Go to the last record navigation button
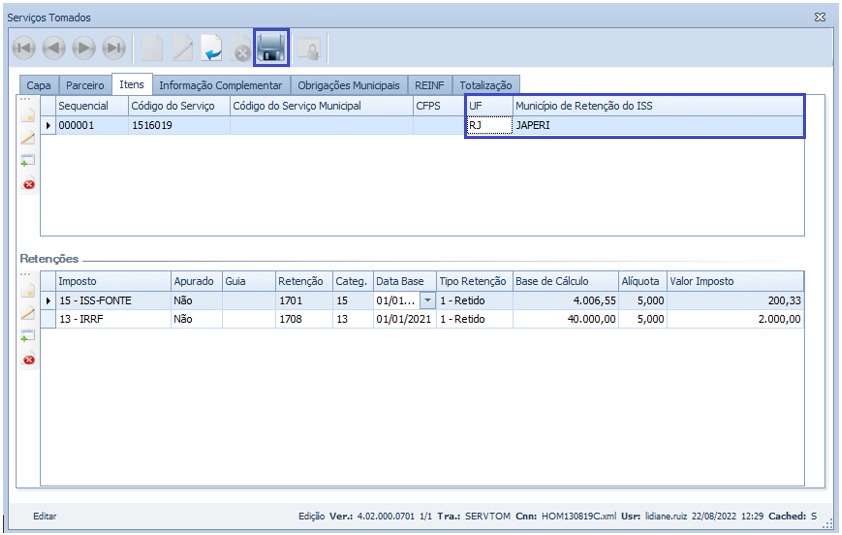This screenshot has height=535, width=842. (x=114, y=48)
